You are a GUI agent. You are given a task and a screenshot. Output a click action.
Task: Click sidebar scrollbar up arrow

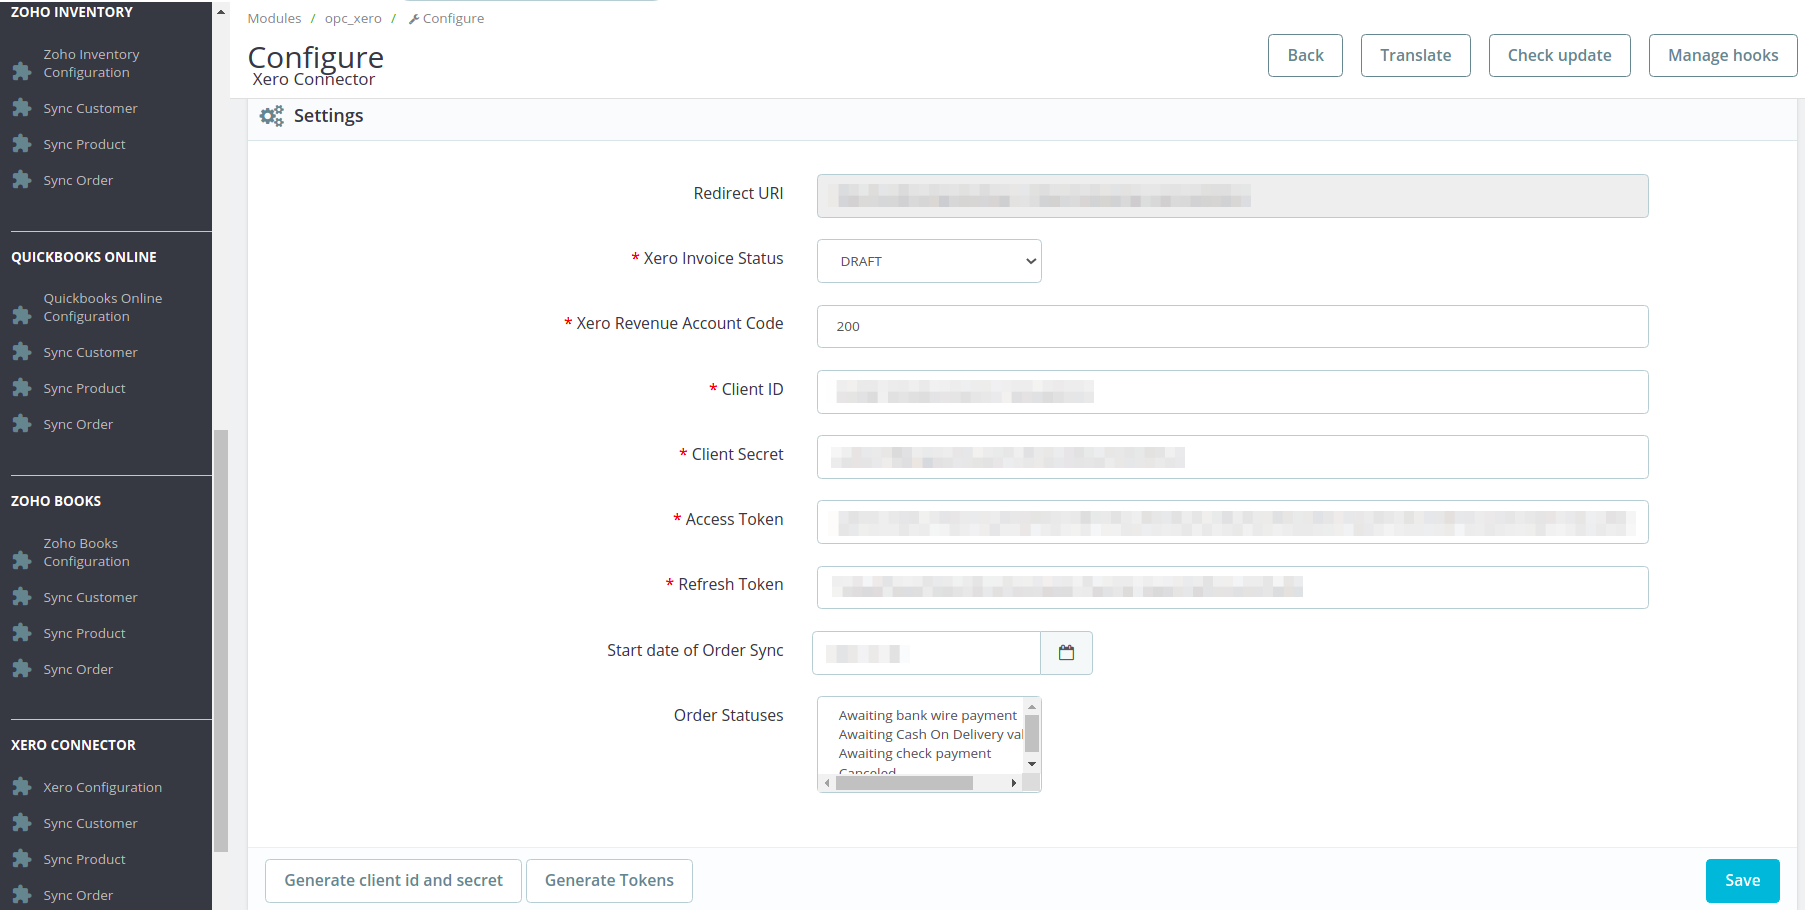click(221, 11)
